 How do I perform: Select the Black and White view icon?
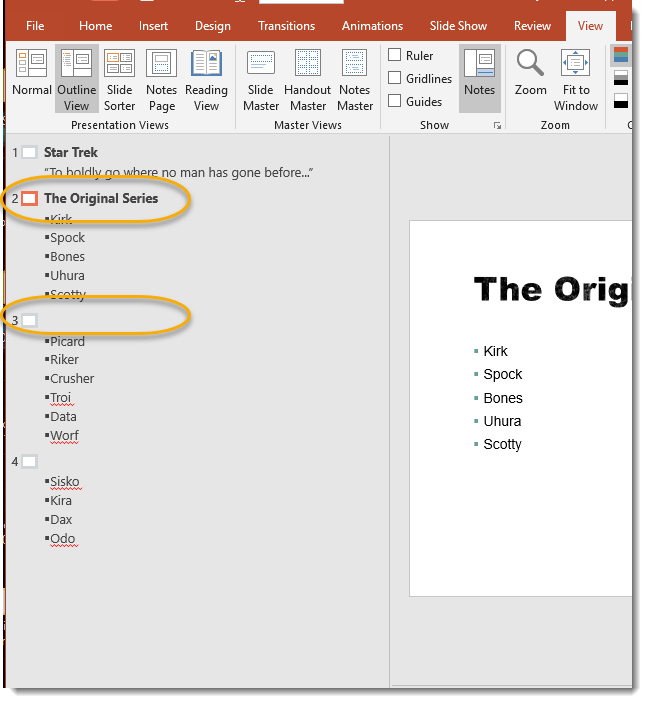(621, 101)
